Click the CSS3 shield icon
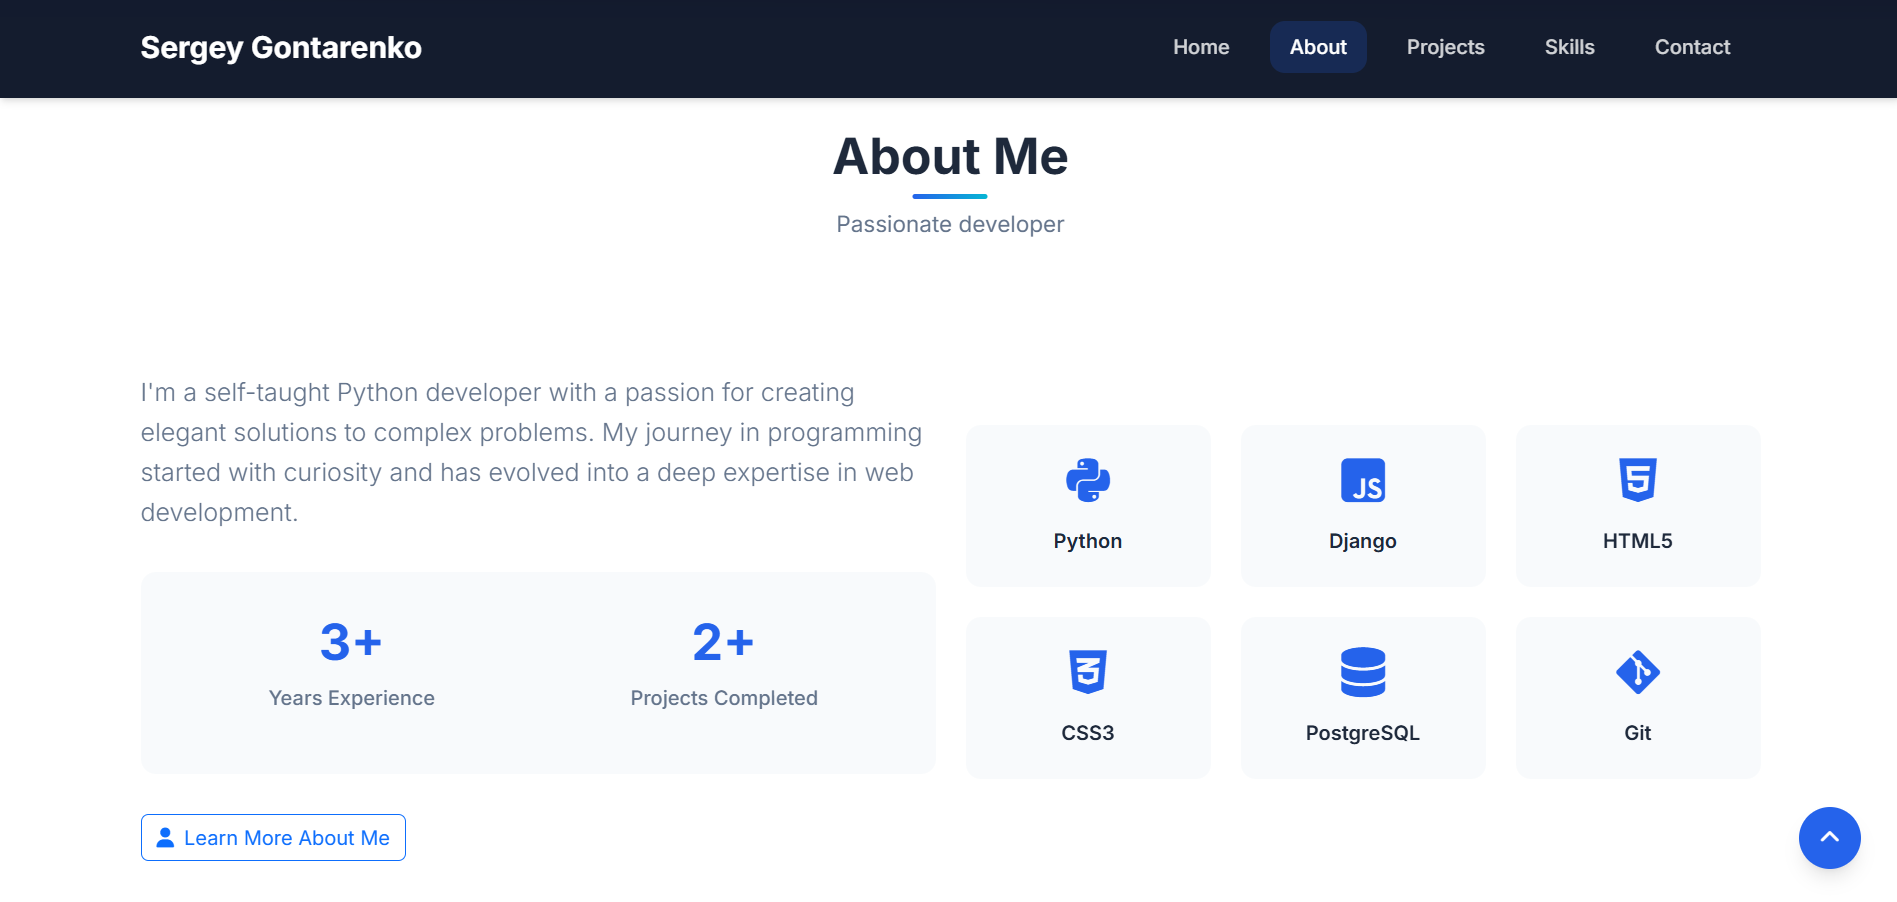 [x=1088, y=672]
